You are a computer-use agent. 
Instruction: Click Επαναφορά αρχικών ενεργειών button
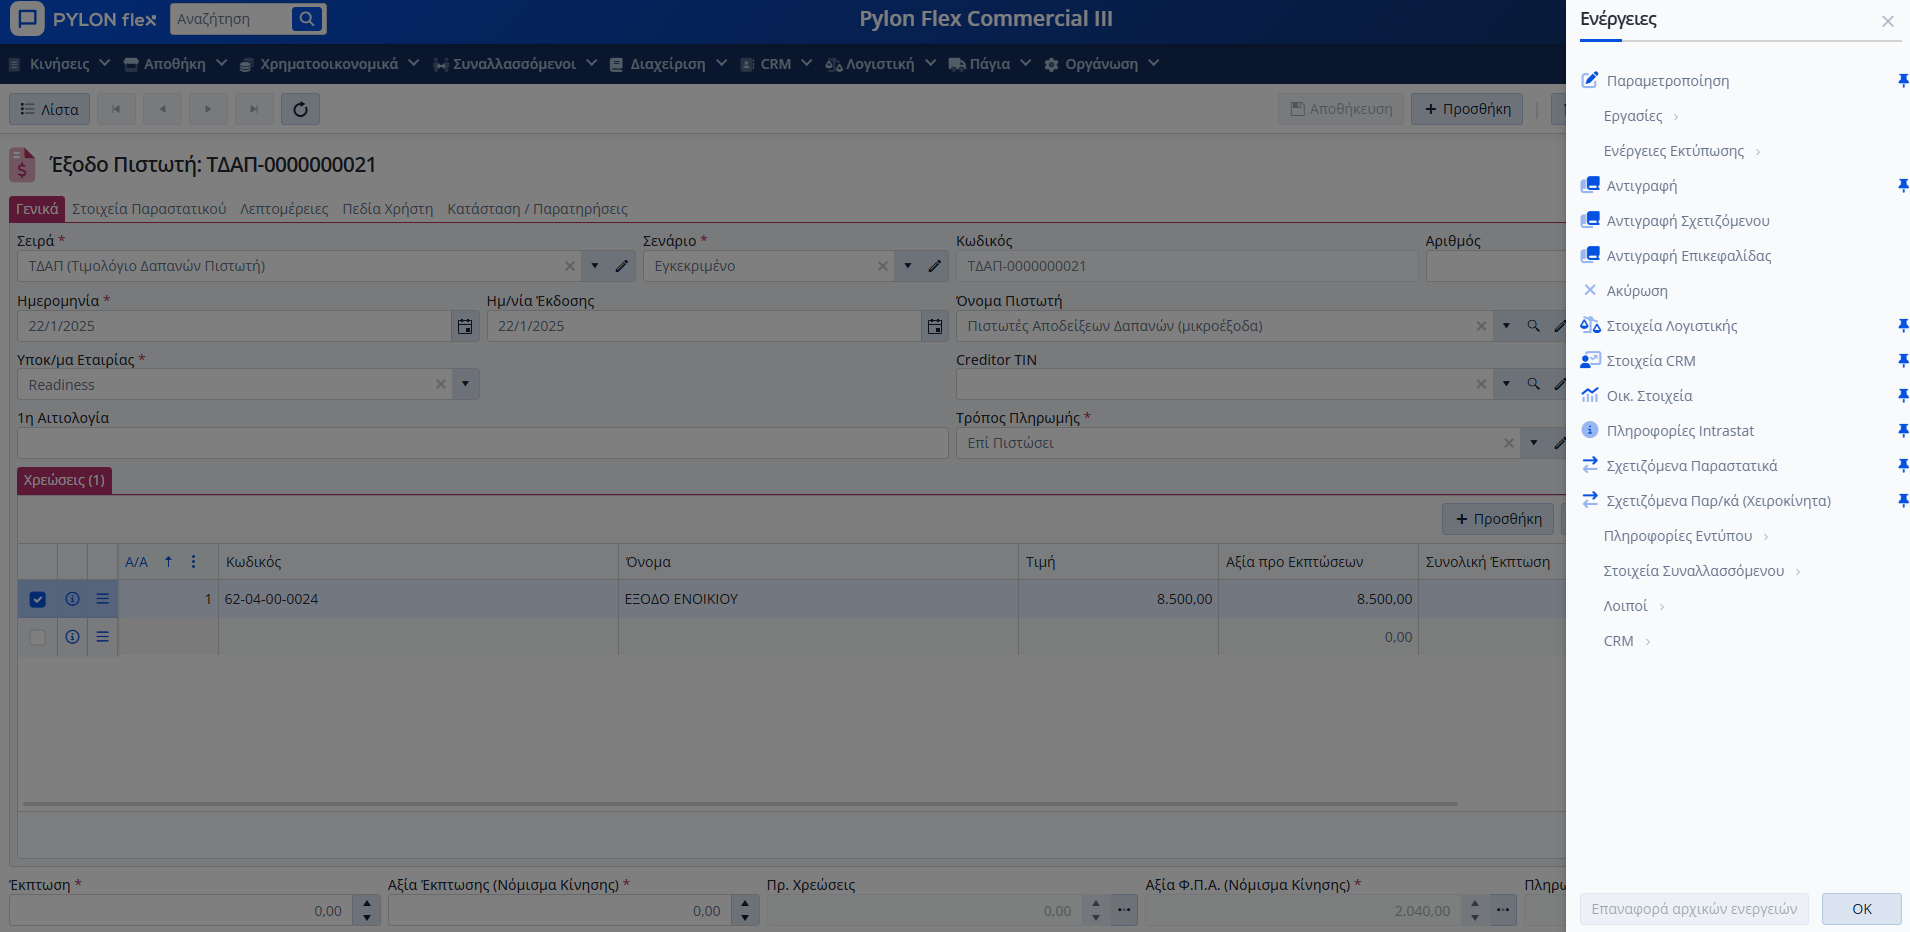pyautogui.click(x=1694, y=909)
